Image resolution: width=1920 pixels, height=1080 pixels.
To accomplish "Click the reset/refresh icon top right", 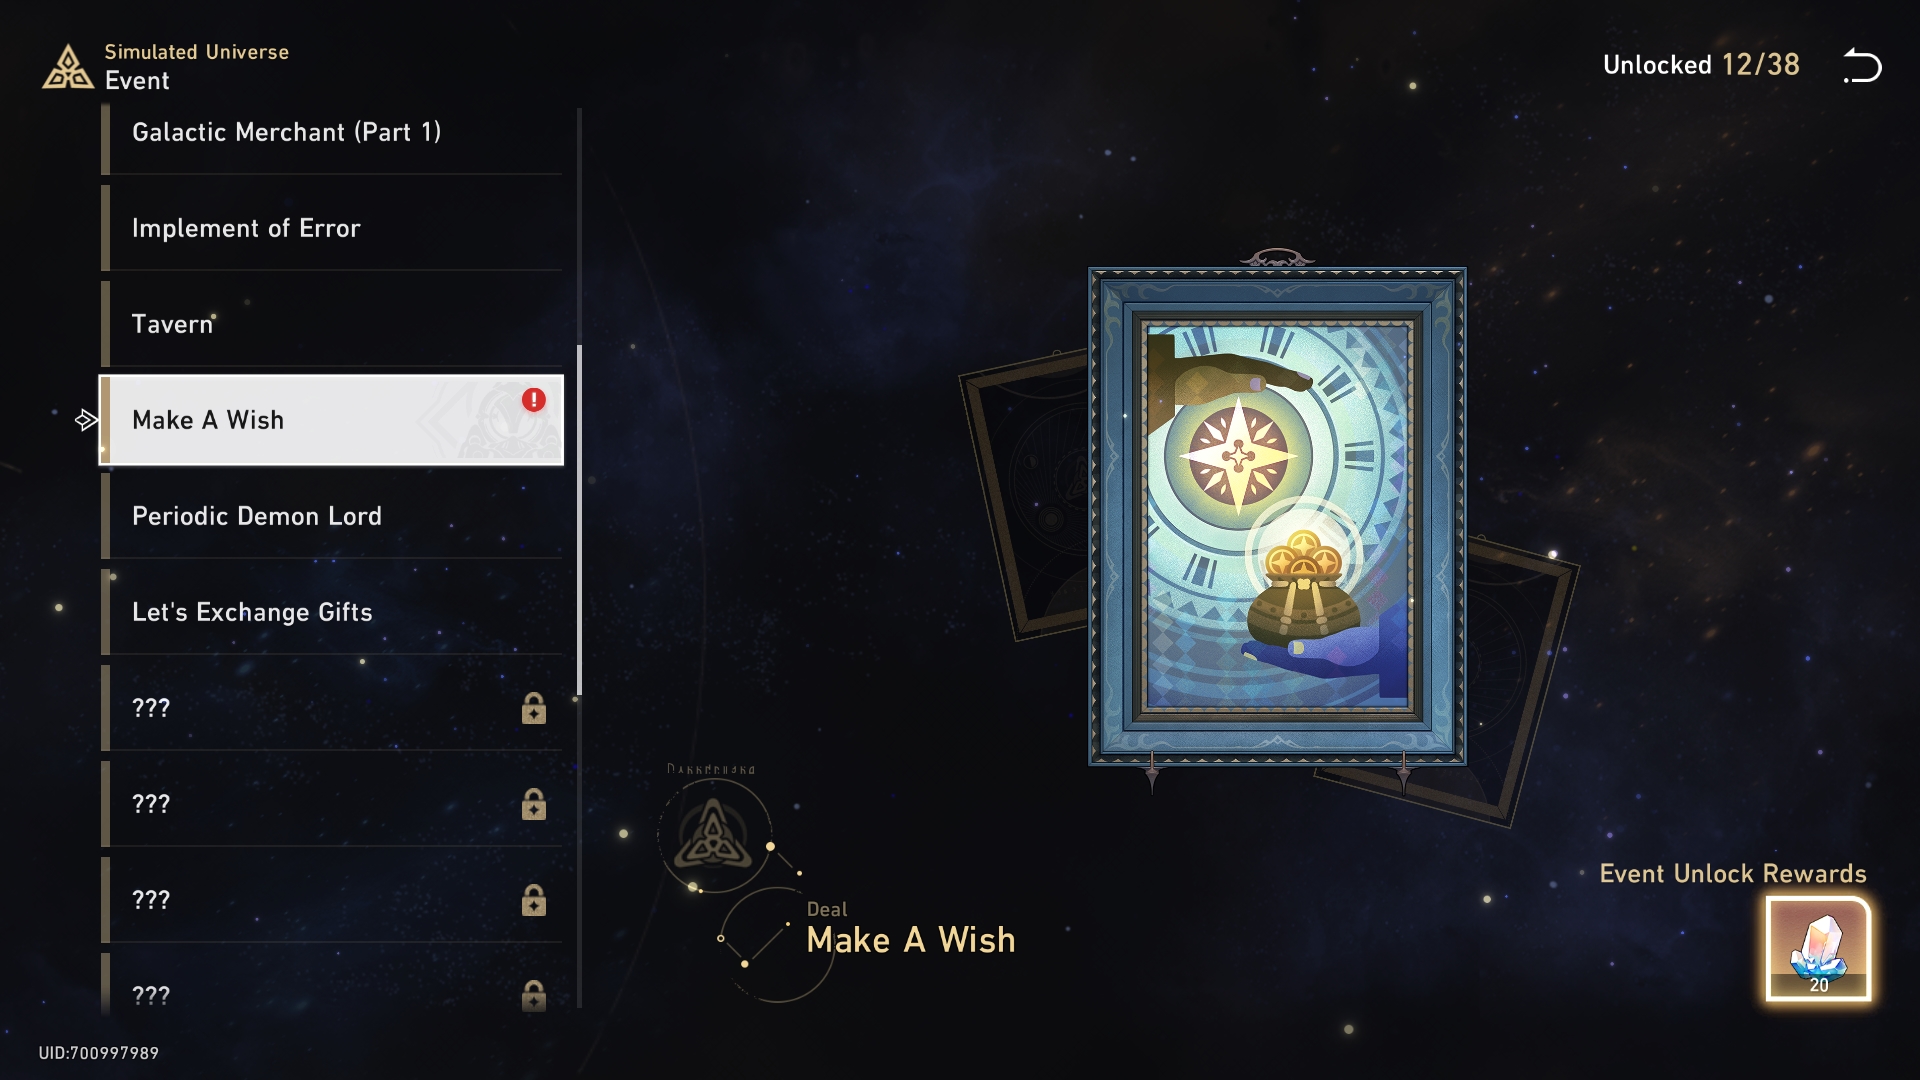I will 1866,66.
